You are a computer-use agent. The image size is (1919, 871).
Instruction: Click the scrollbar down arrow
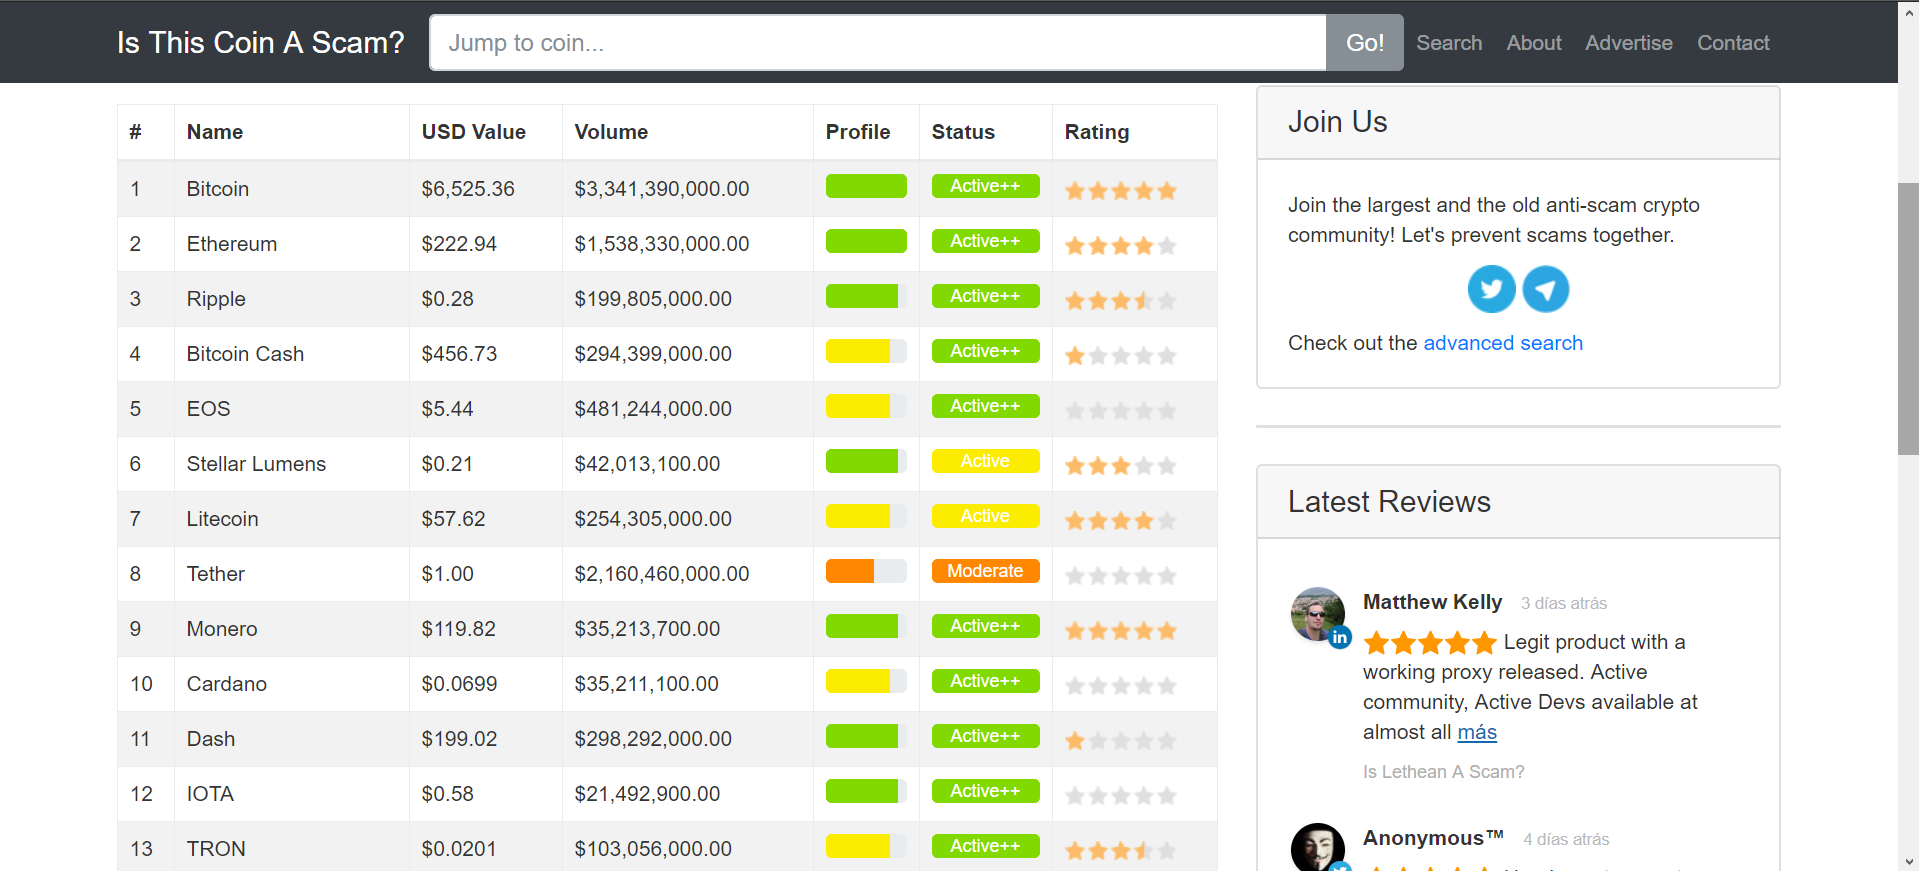(1908, 861)
